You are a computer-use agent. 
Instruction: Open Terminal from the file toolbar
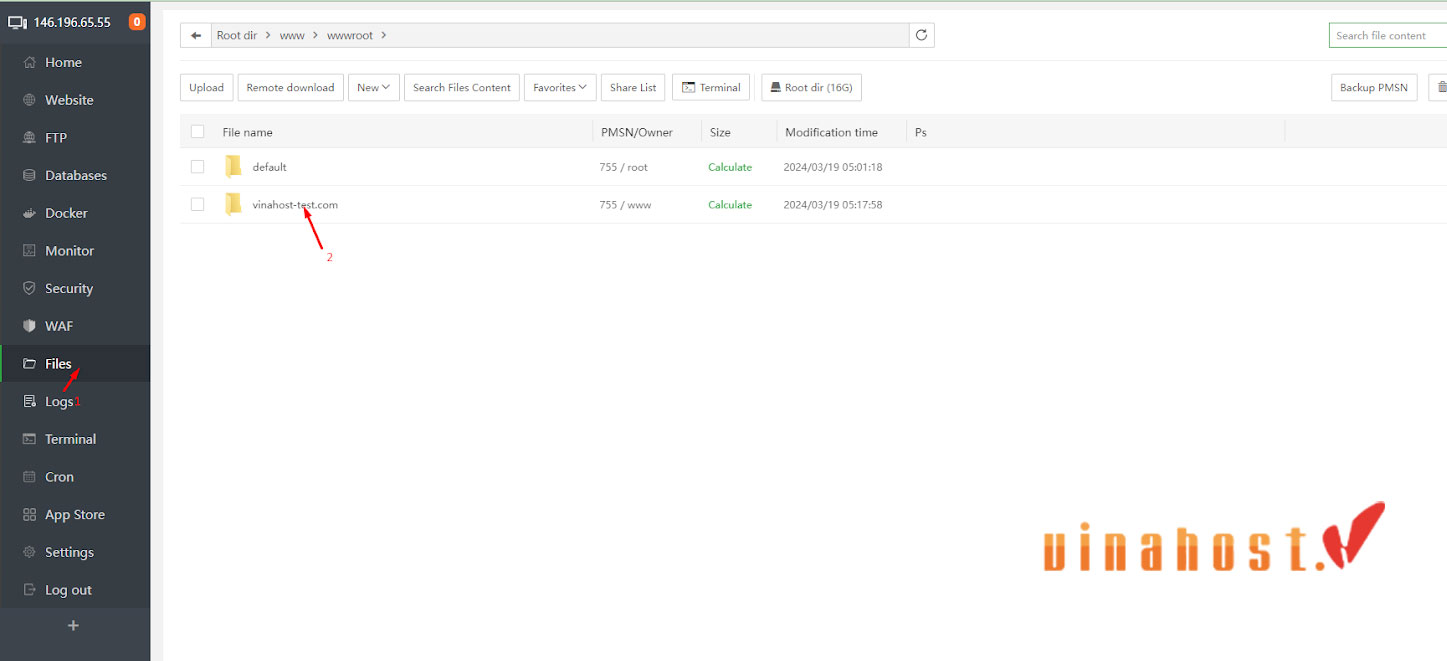click(x=711, y=88)
